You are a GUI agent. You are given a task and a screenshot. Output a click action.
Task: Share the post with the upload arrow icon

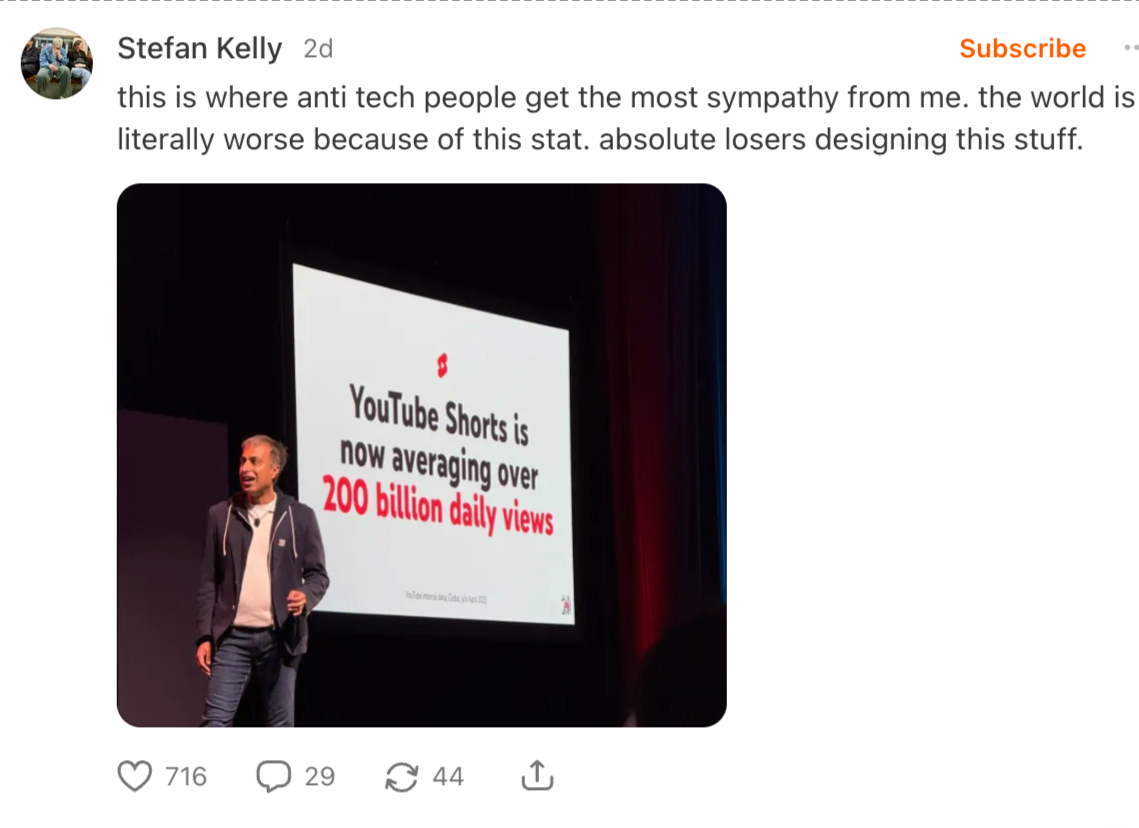tap(538, 776)
